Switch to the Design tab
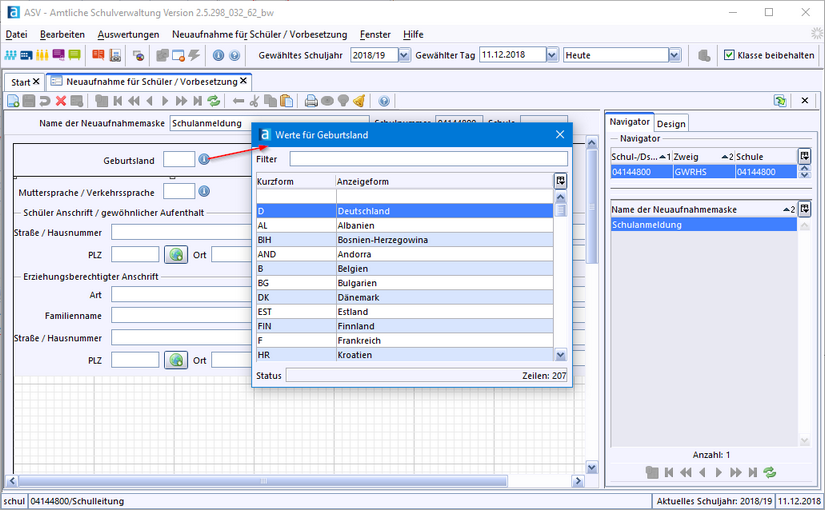 pos(671,123)
